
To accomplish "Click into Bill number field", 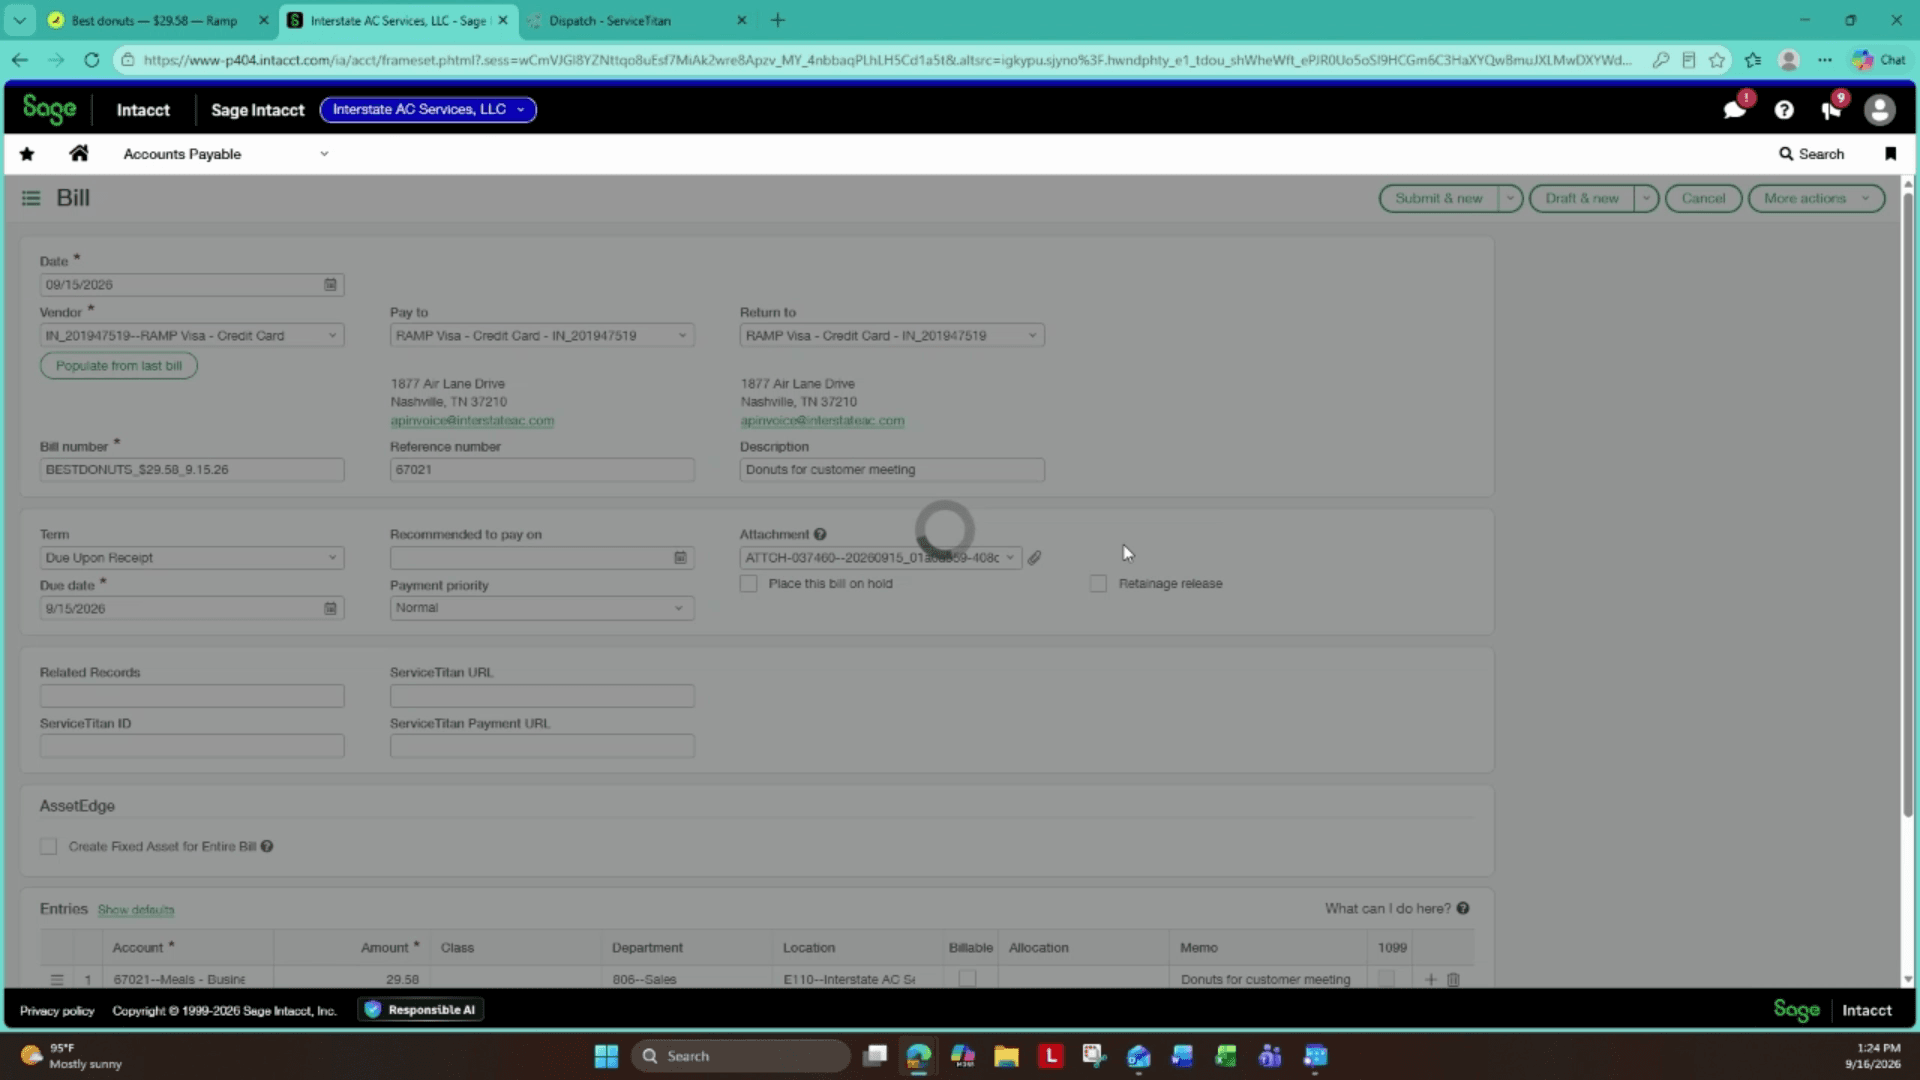I will tap(192, 470).
